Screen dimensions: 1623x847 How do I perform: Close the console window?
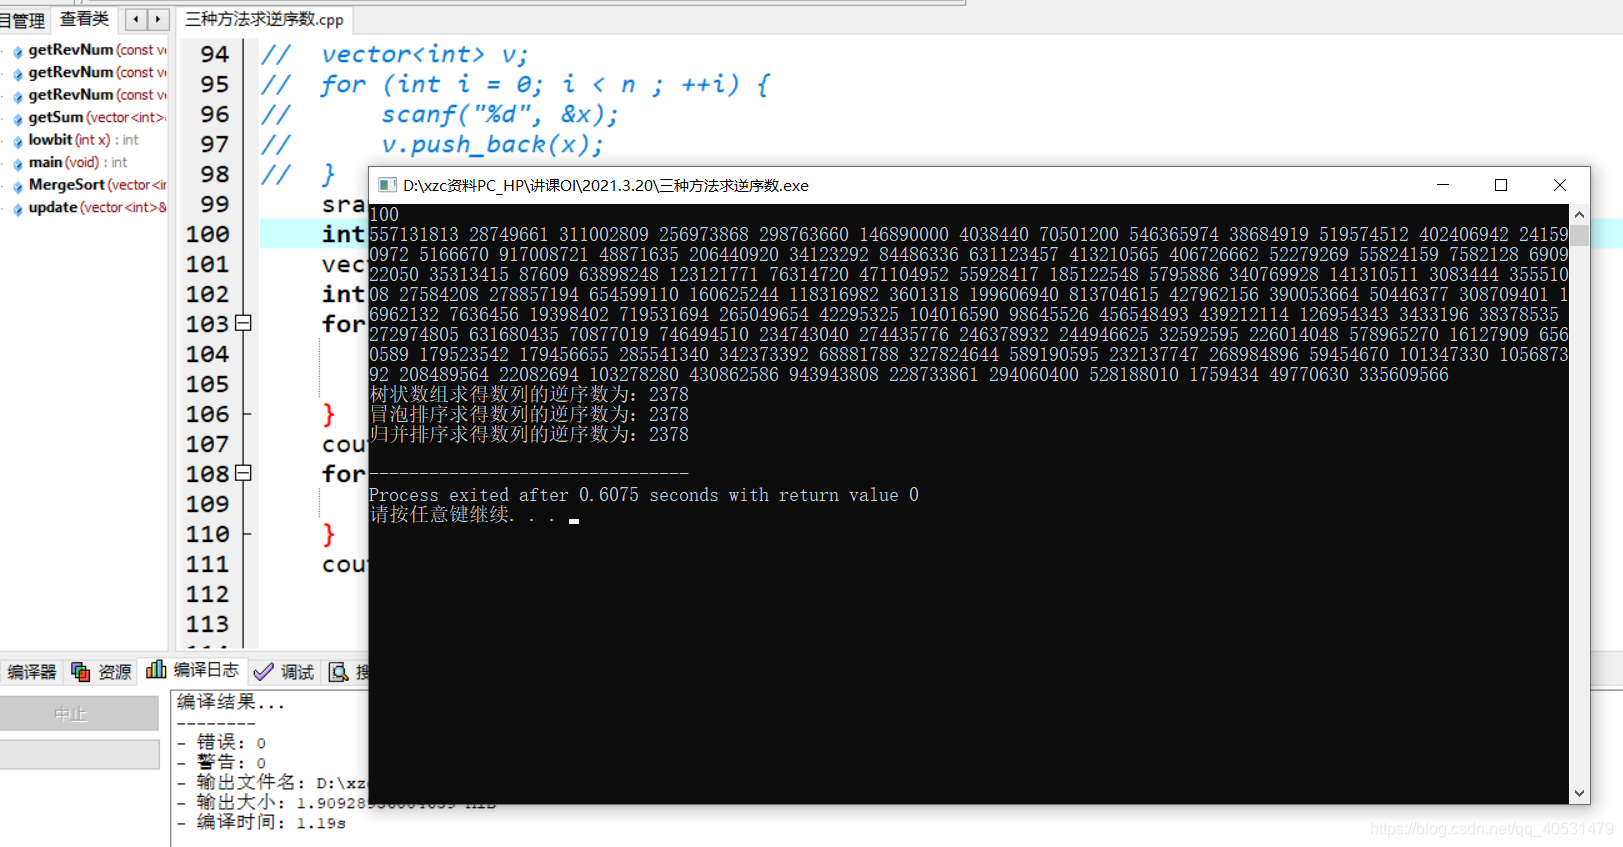pyautogui.click(x=1560, y=185)
